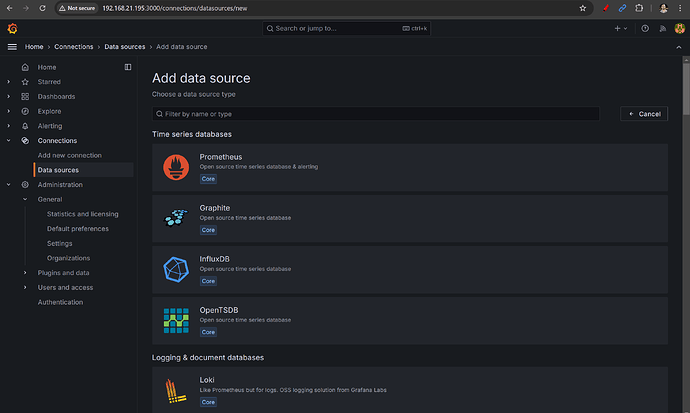Screen dimensions: 690x413
Task: Open the Grafana logo home icon
Action: (x=12, y=28)
